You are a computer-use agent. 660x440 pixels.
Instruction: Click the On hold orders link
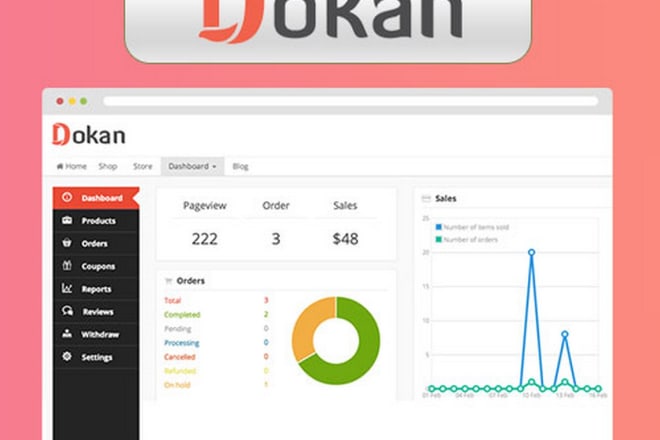click(177, 385)
